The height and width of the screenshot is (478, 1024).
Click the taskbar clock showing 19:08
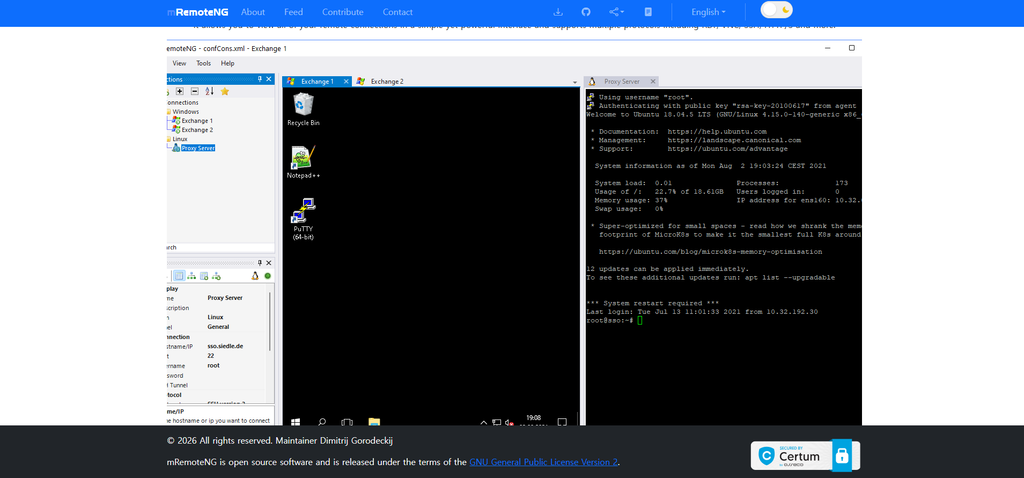(534, 420)
